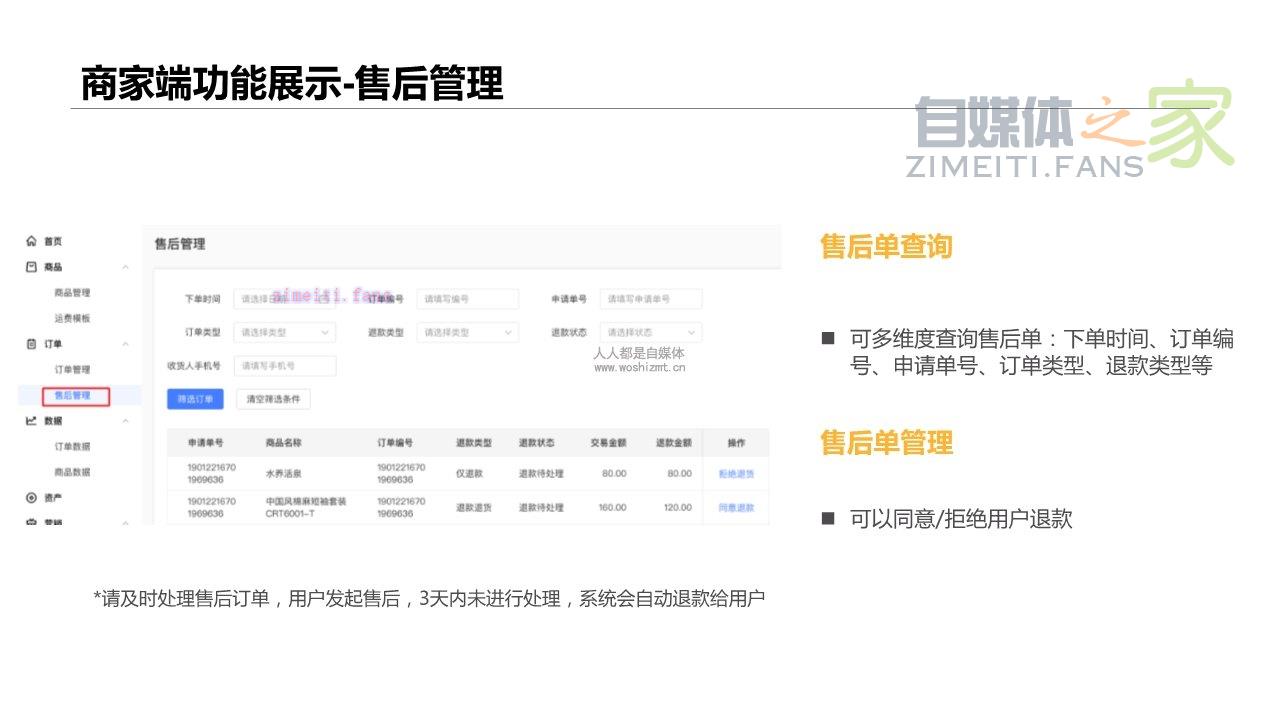Click the 商品 box icon
Screen dimensions: 1280x720
pyautogui.click(x=32, y=267)
